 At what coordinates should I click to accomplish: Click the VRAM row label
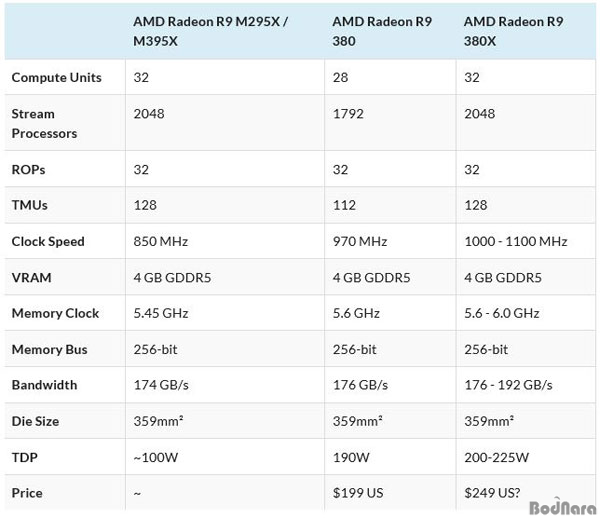click(31, 277)
